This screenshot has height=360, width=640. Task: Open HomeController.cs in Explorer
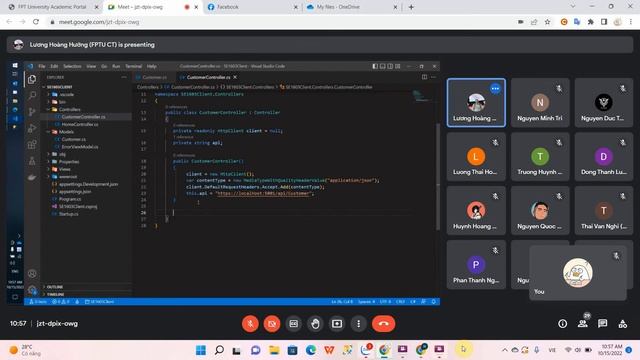pyautogui.click(x=80, y=124)
